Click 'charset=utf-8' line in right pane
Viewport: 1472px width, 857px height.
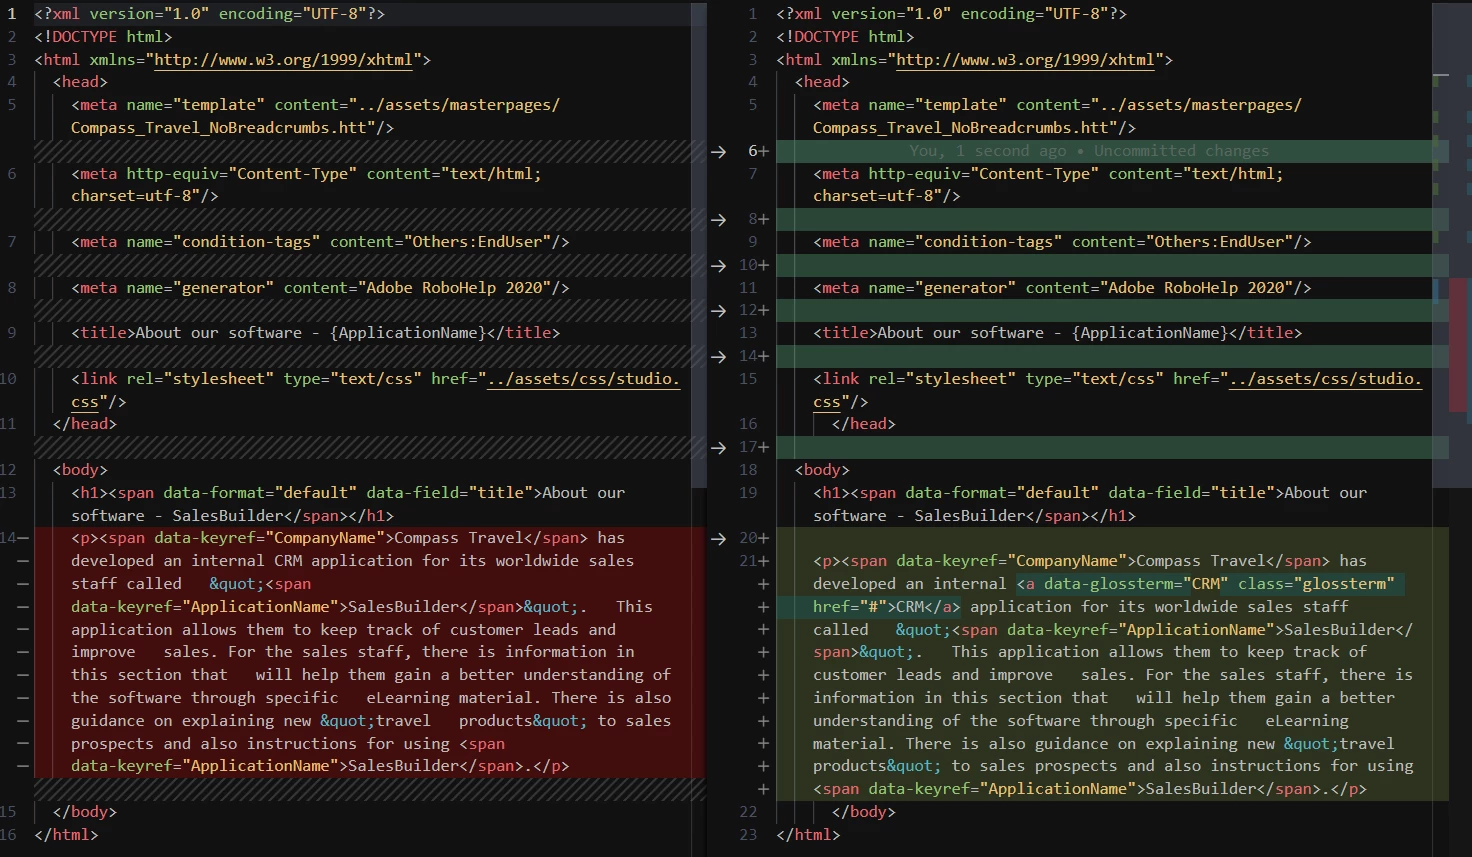click(x=886, y=196)
